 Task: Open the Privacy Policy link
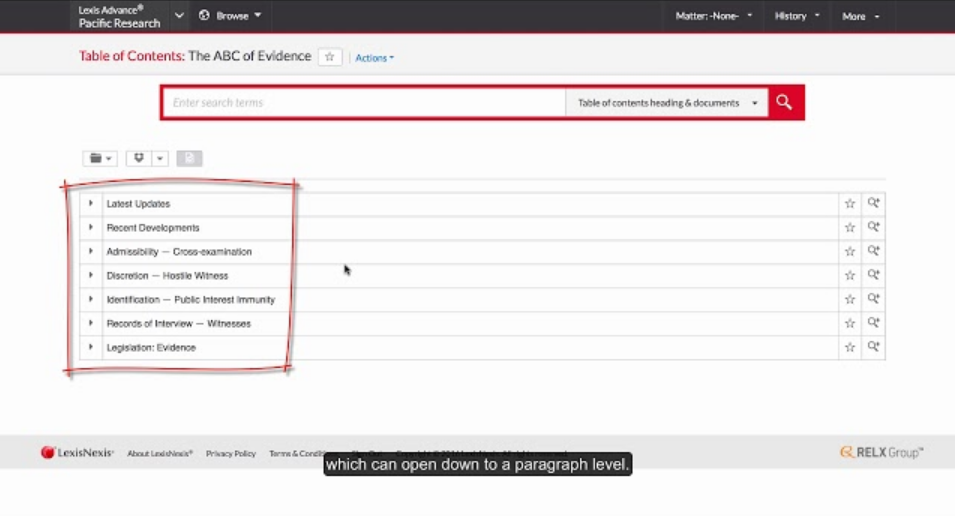coord(231,453)
